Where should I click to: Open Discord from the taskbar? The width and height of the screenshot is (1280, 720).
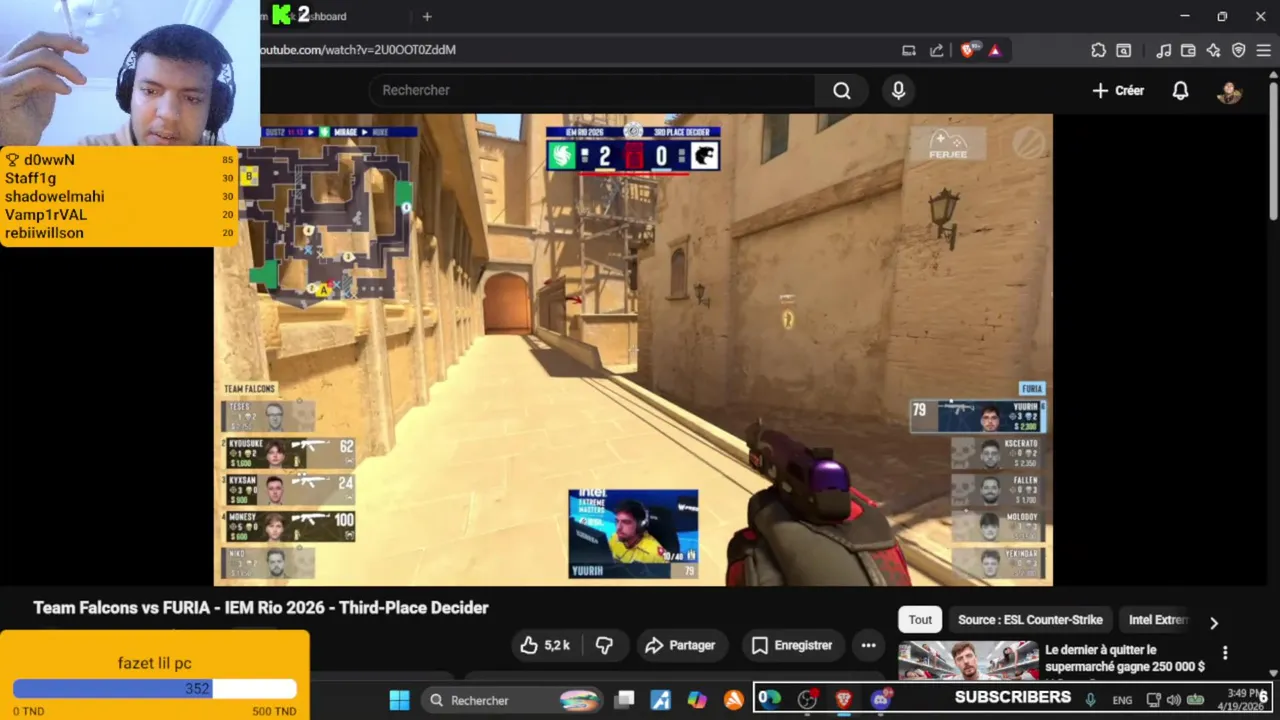pos(881,700)
